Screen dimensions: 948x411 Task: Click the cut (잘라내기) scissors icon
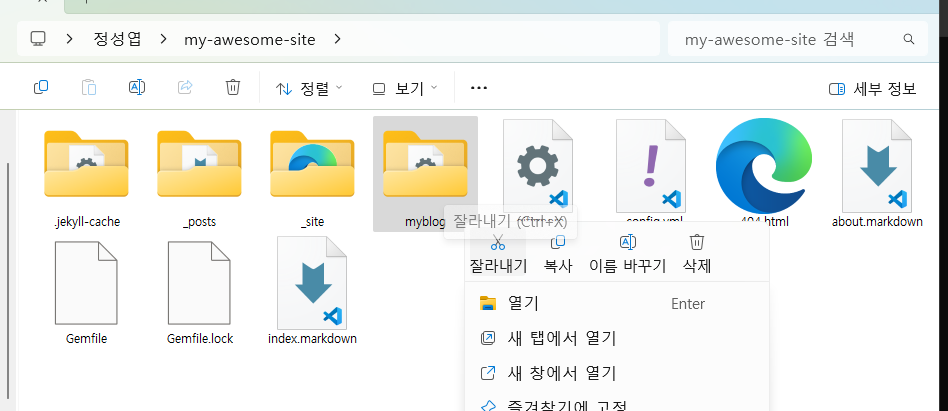click(498, 243)
